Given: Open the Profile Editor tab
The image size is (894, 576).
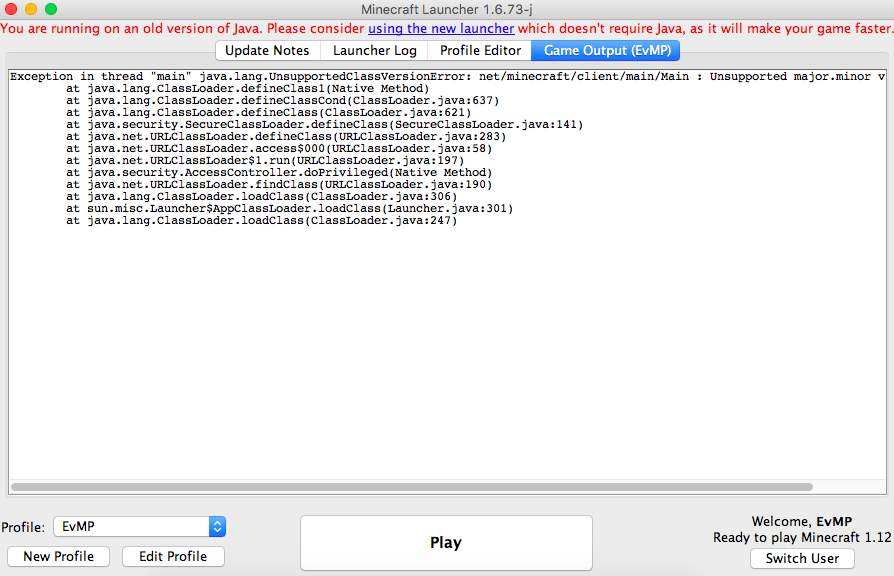Looking at the screenshot, I should click(480, 51).
